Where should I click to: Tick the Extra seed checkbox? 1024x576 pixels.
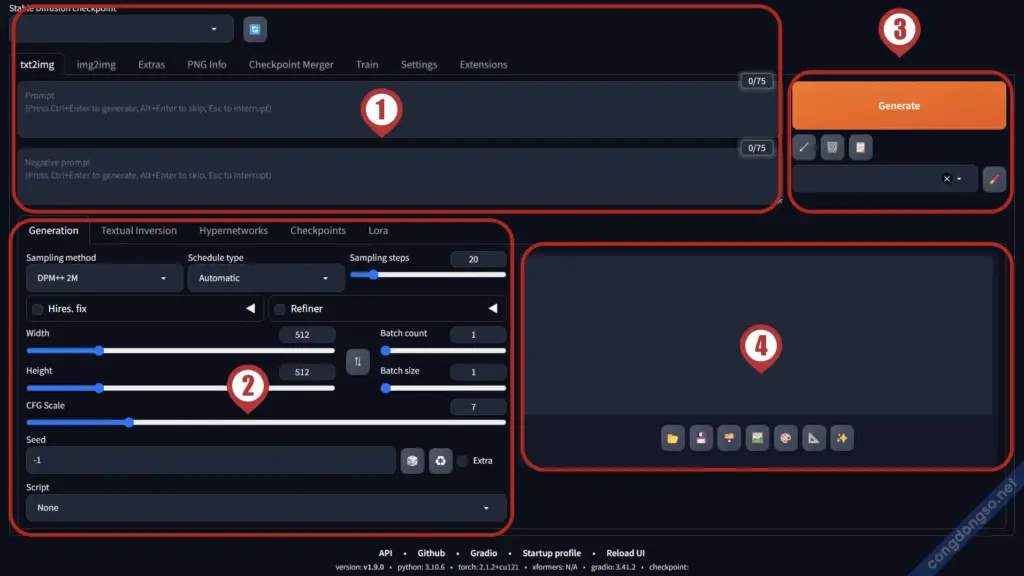(462, 461)
